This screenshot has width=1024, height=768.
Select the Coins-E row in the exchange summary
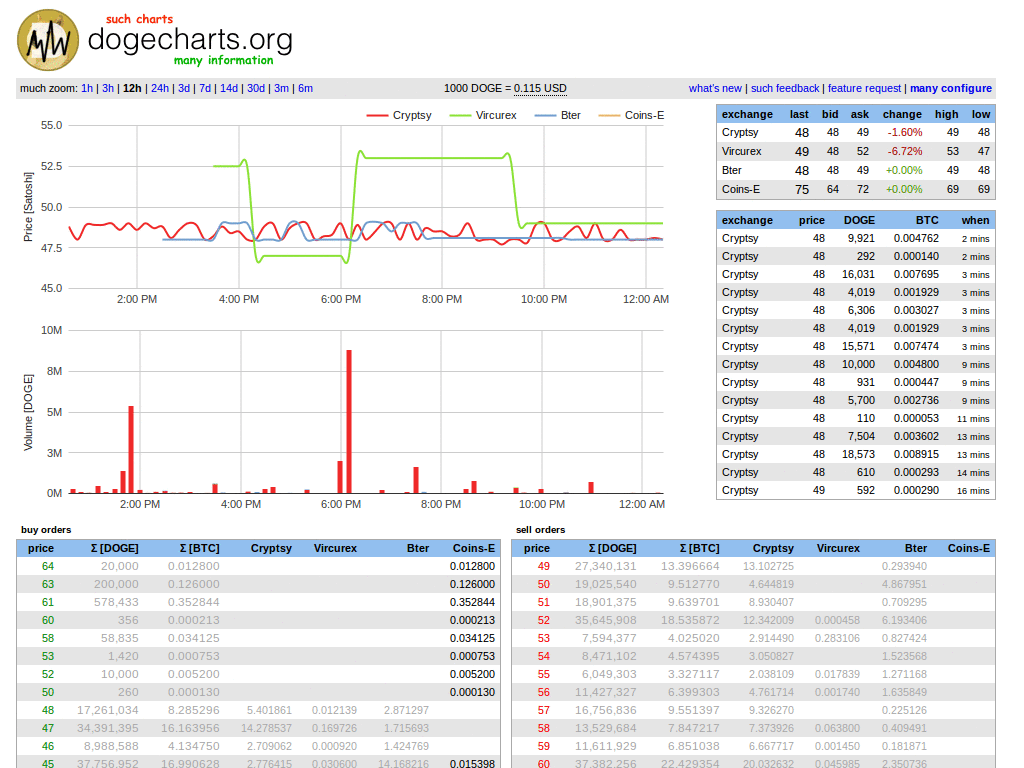click(x=856, y=189)
